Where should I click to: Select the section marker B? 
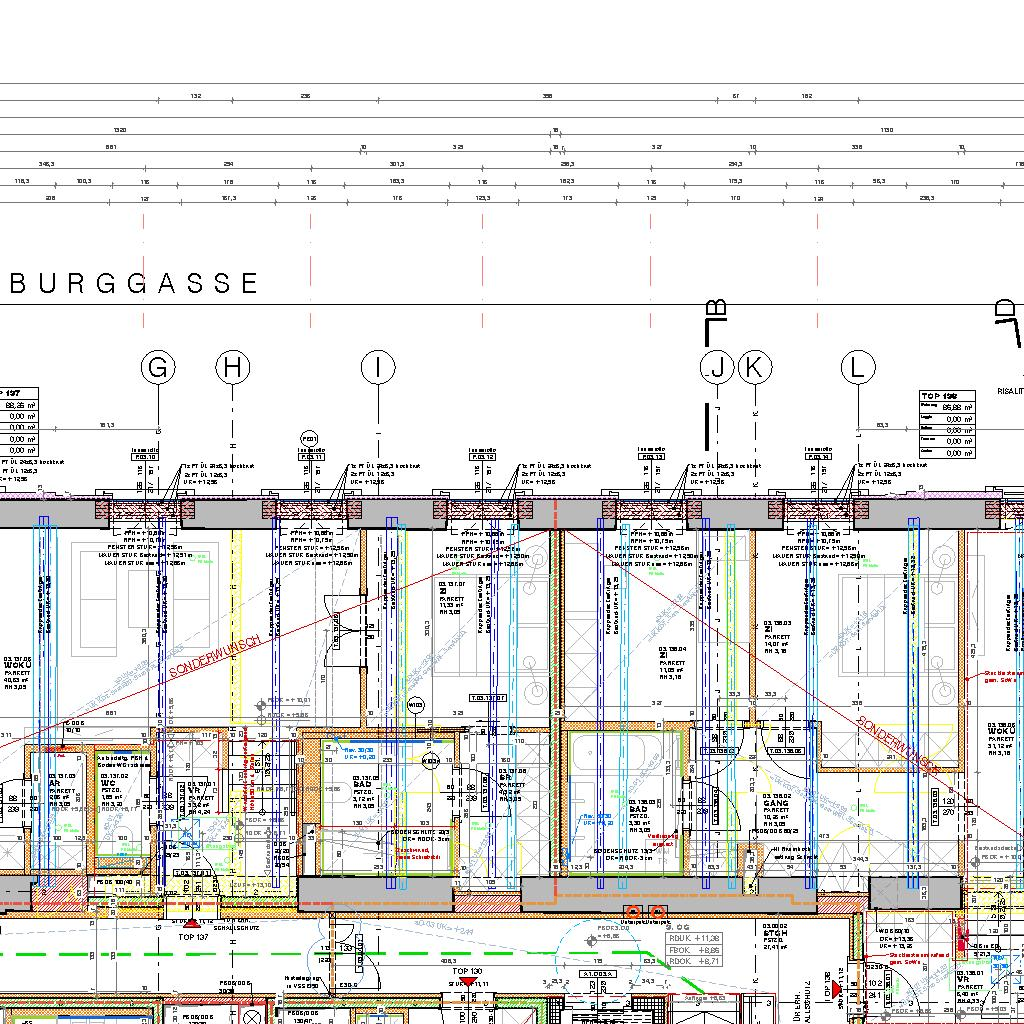point(716,312)
